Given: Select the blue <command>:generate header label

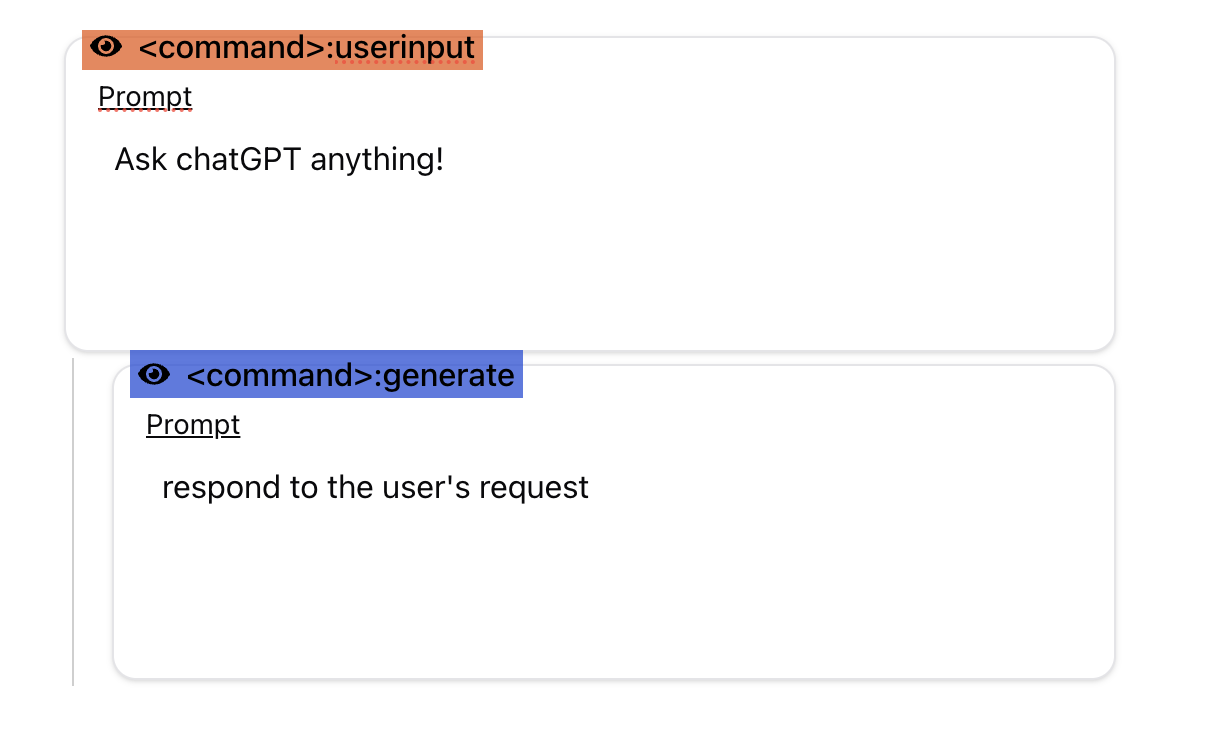Looking at the screenshot, I should click(326, 374).
